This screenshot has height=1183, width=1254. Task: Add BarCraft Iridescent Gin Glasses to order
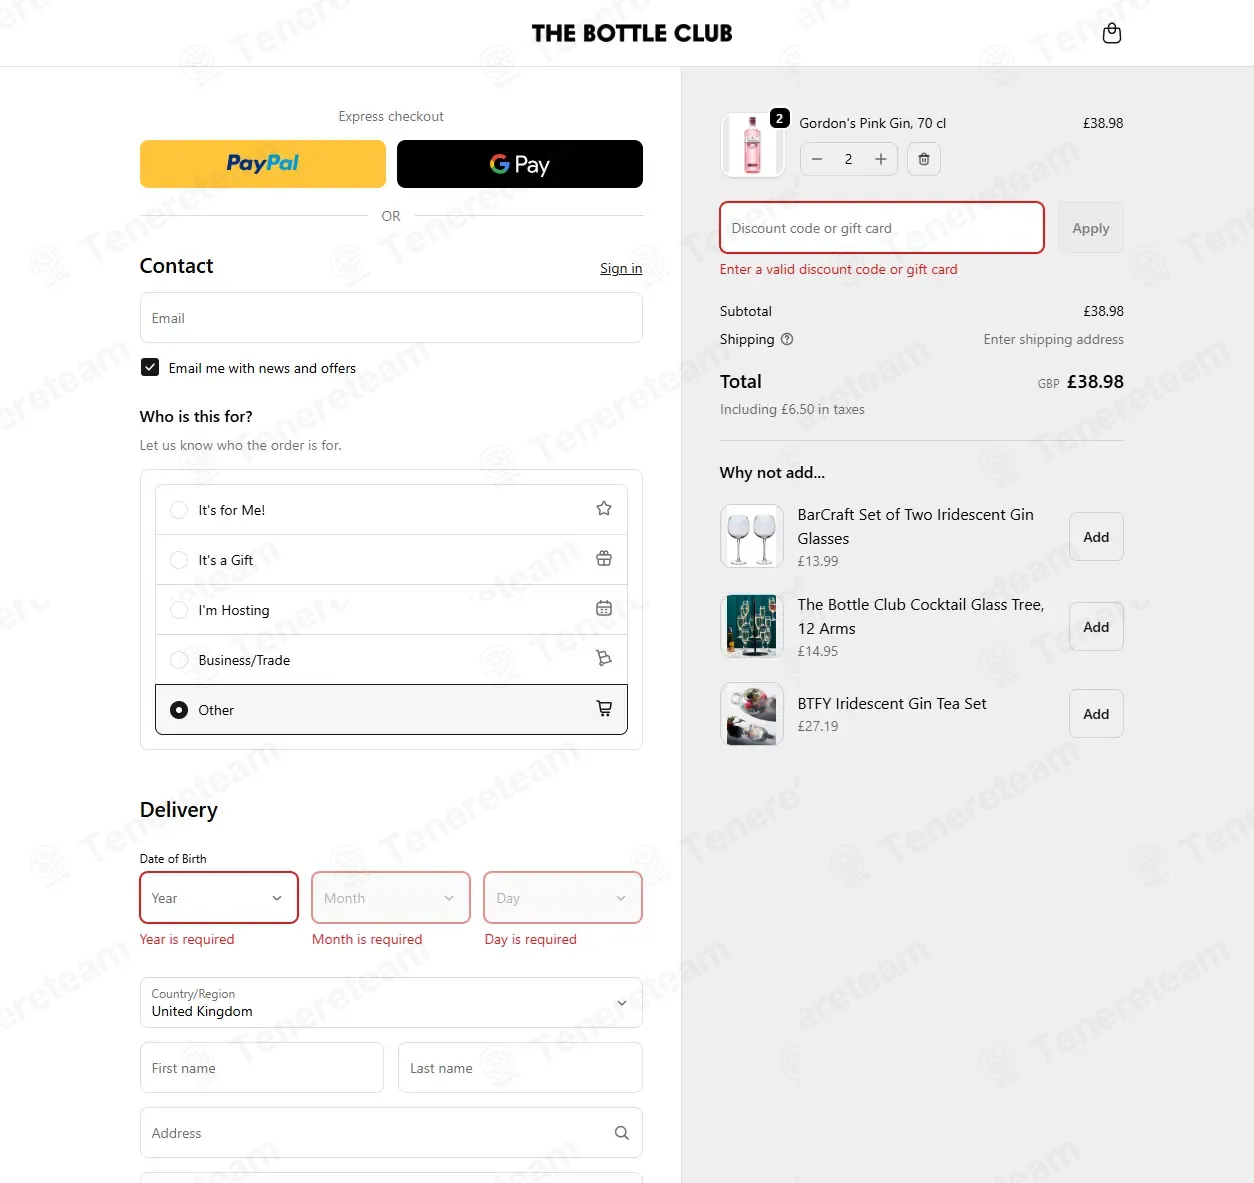click(x=1096, y=537)
